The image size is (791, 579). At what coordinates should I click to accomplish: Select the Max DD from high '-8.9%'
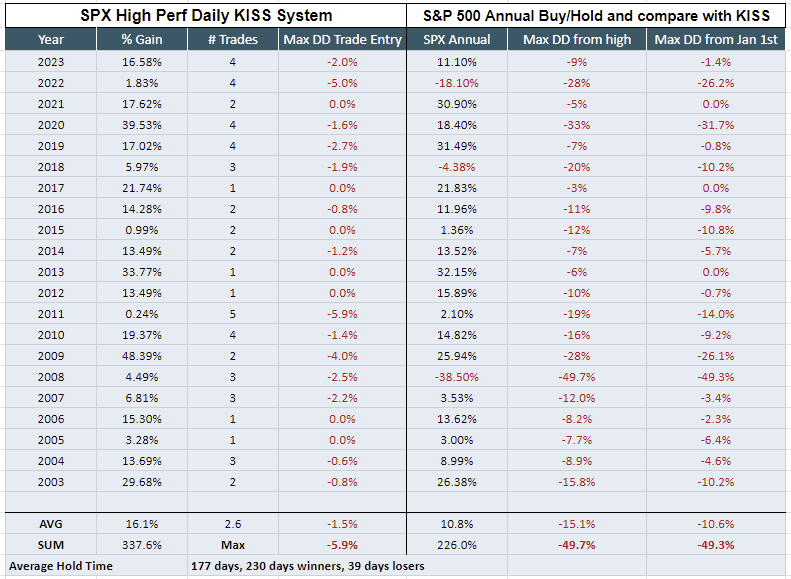(x=577, y=461)
